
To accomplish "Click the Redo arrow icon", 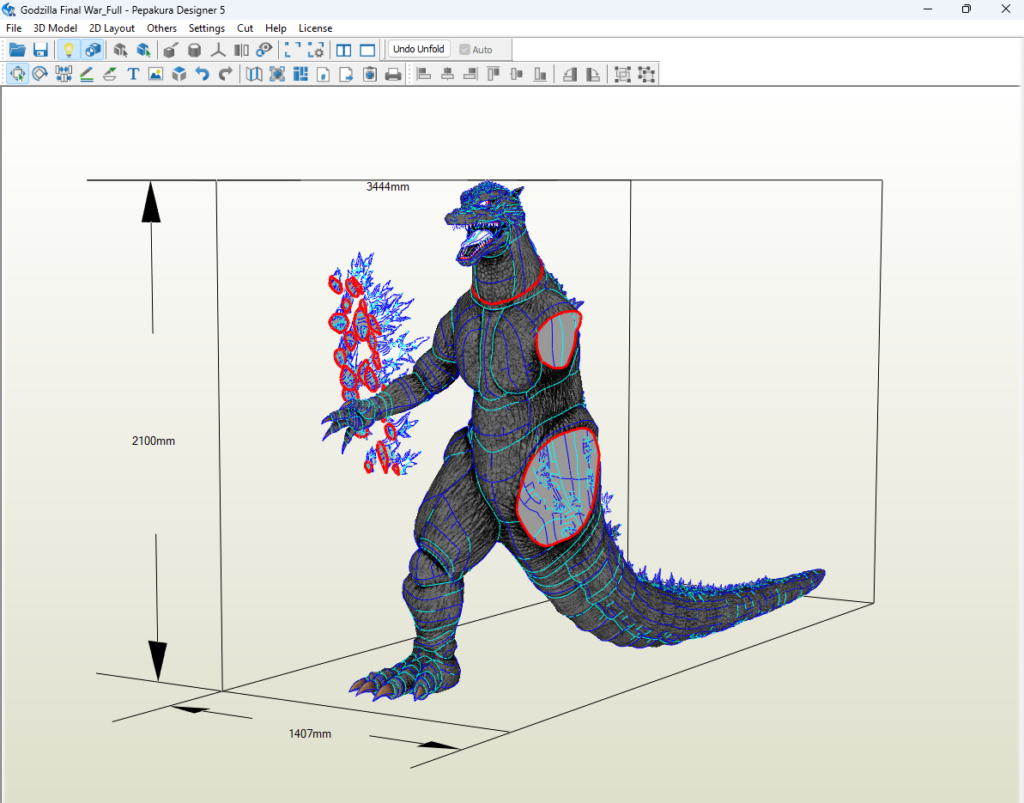I will (x=225, y=74).
